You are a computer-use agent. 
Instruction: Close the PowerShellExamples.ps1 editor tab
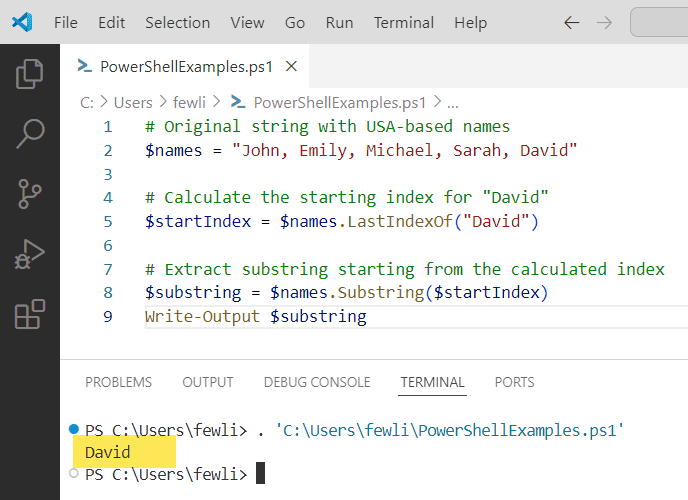[x=291, y=67]
